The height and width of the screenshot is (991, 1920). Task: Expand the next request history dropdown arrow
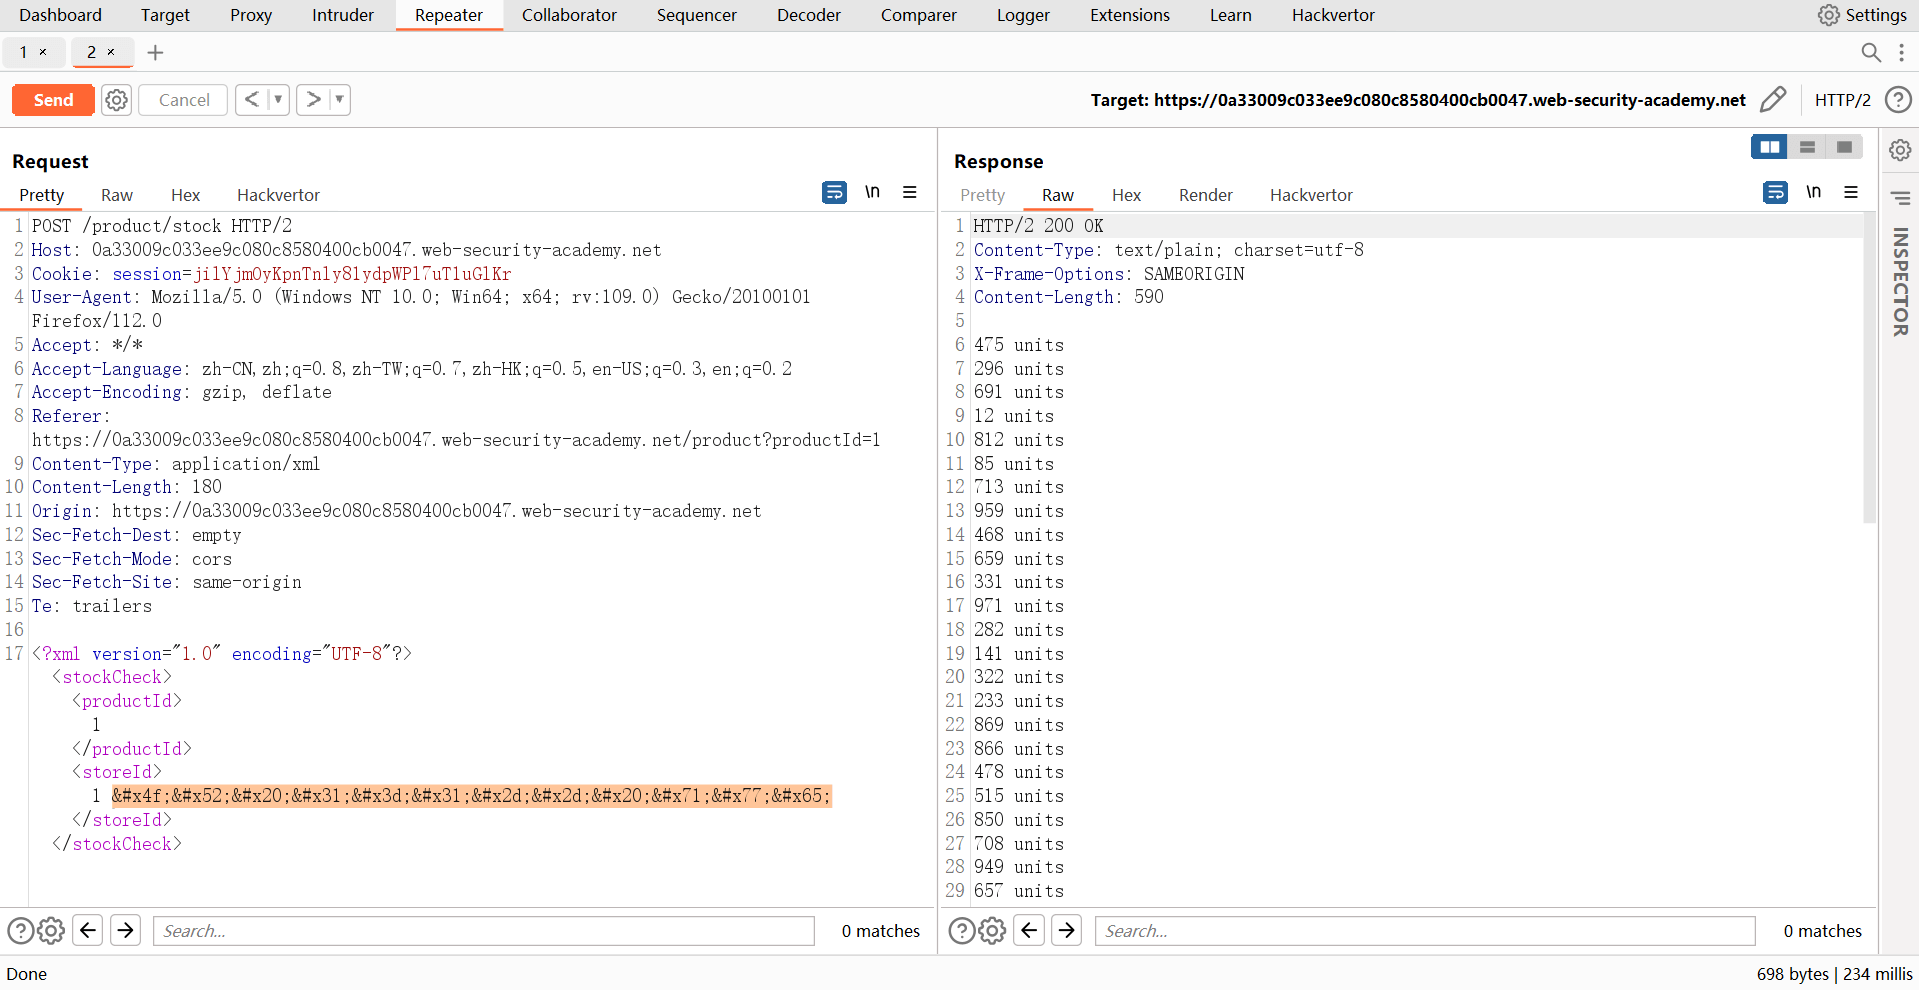click(339, 100)
